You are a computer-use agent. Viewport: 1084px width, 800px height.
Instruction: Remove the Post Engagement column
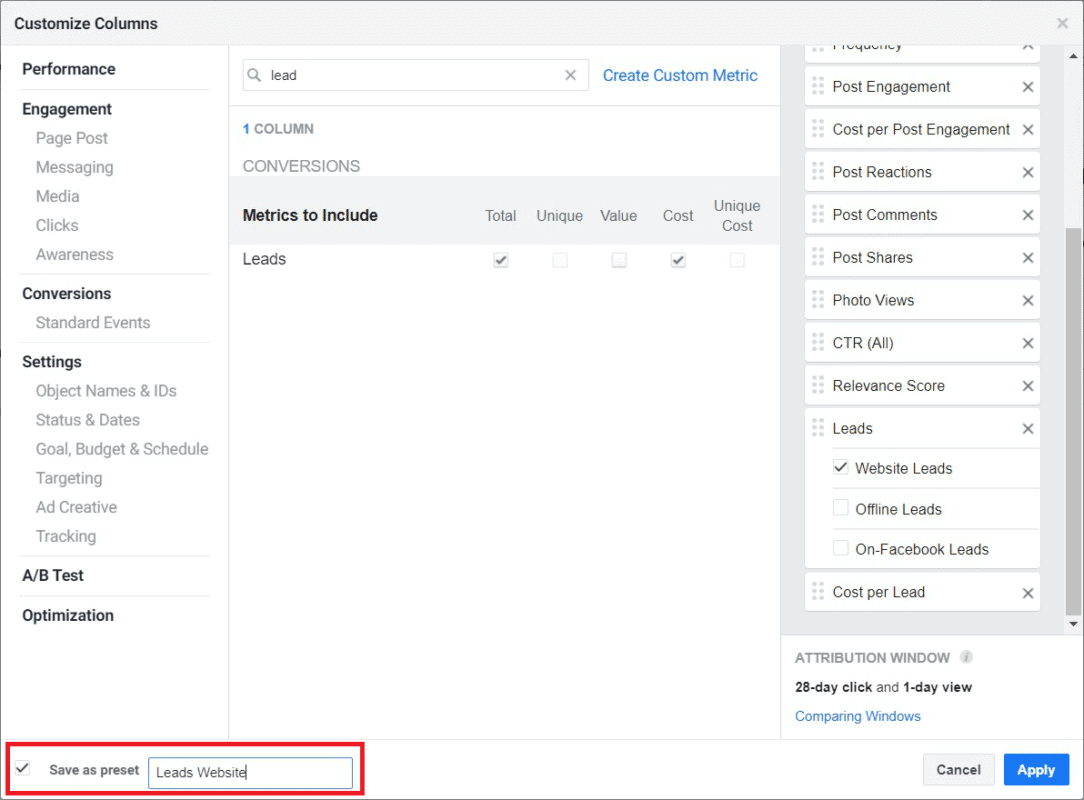point(1027,87)
